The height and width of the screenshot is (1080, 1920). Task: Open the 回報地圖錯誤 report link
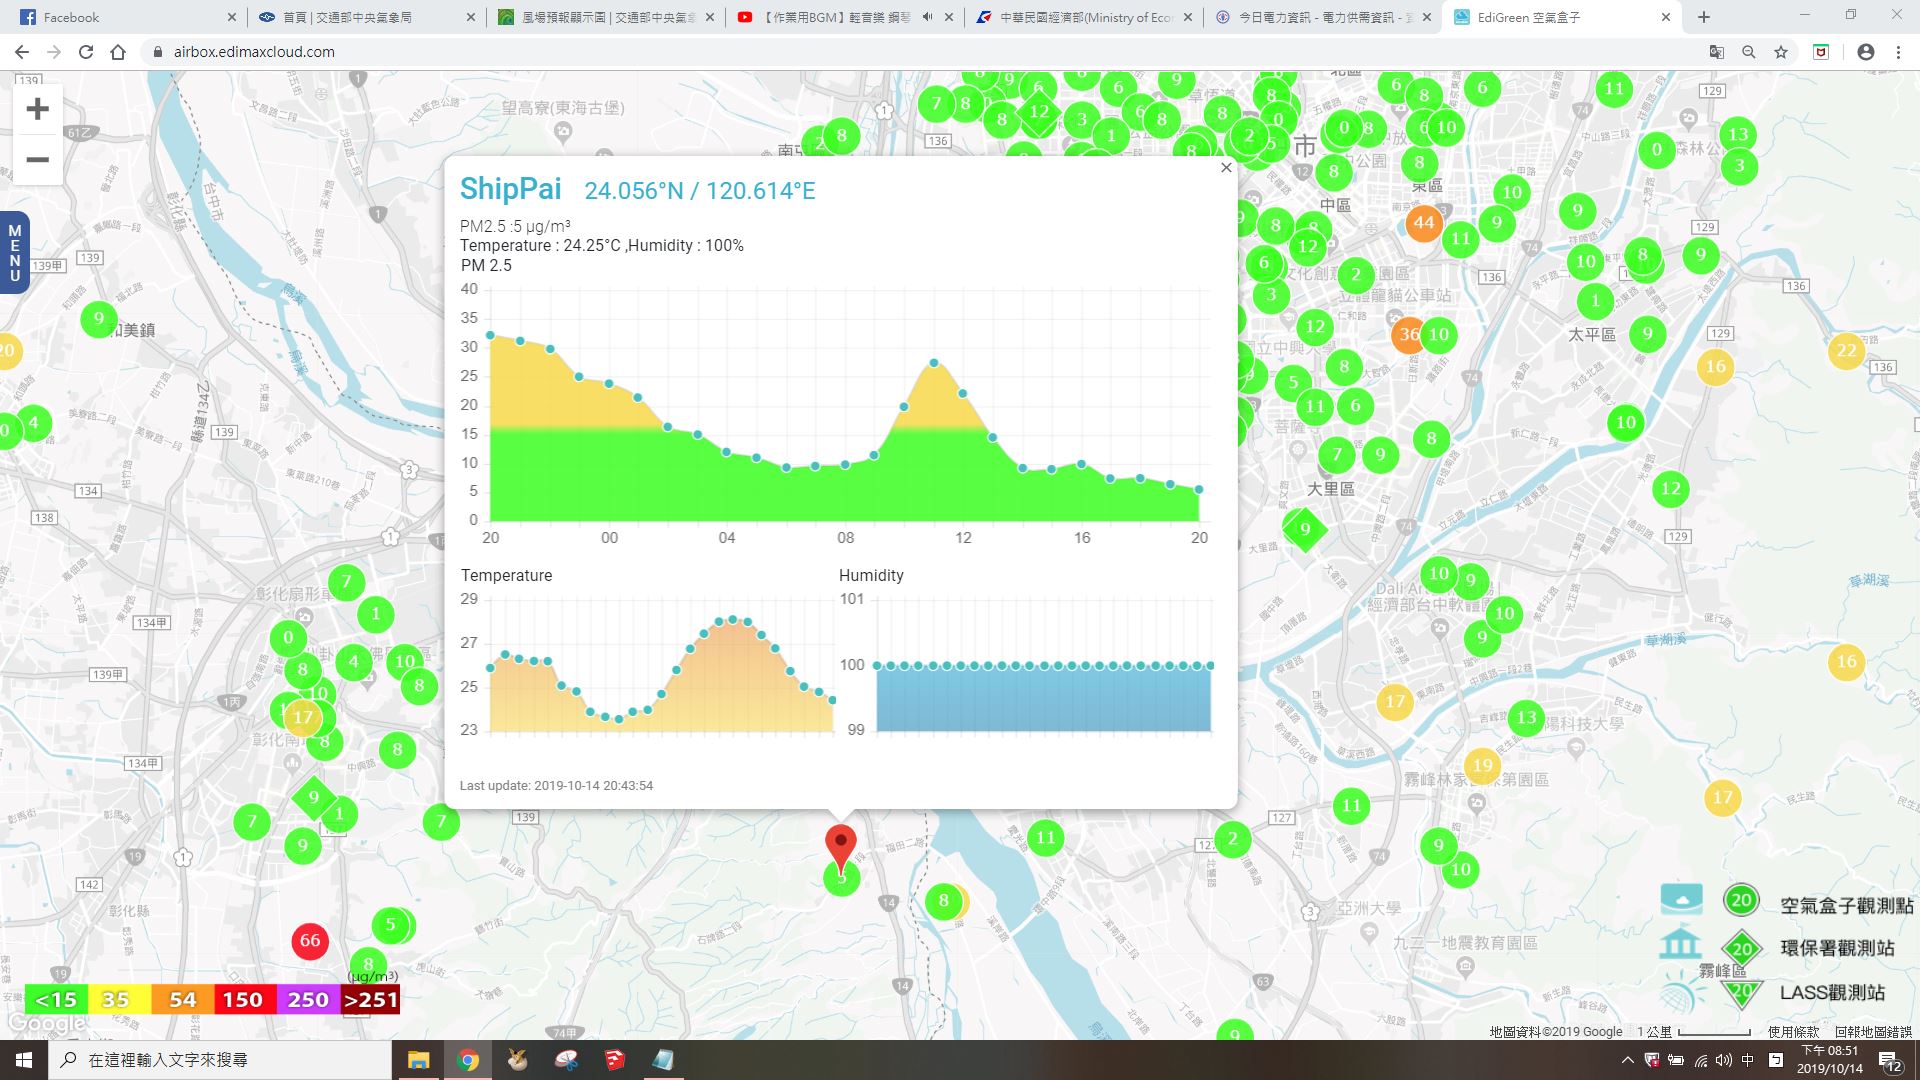click(x=1873, y=1031)
